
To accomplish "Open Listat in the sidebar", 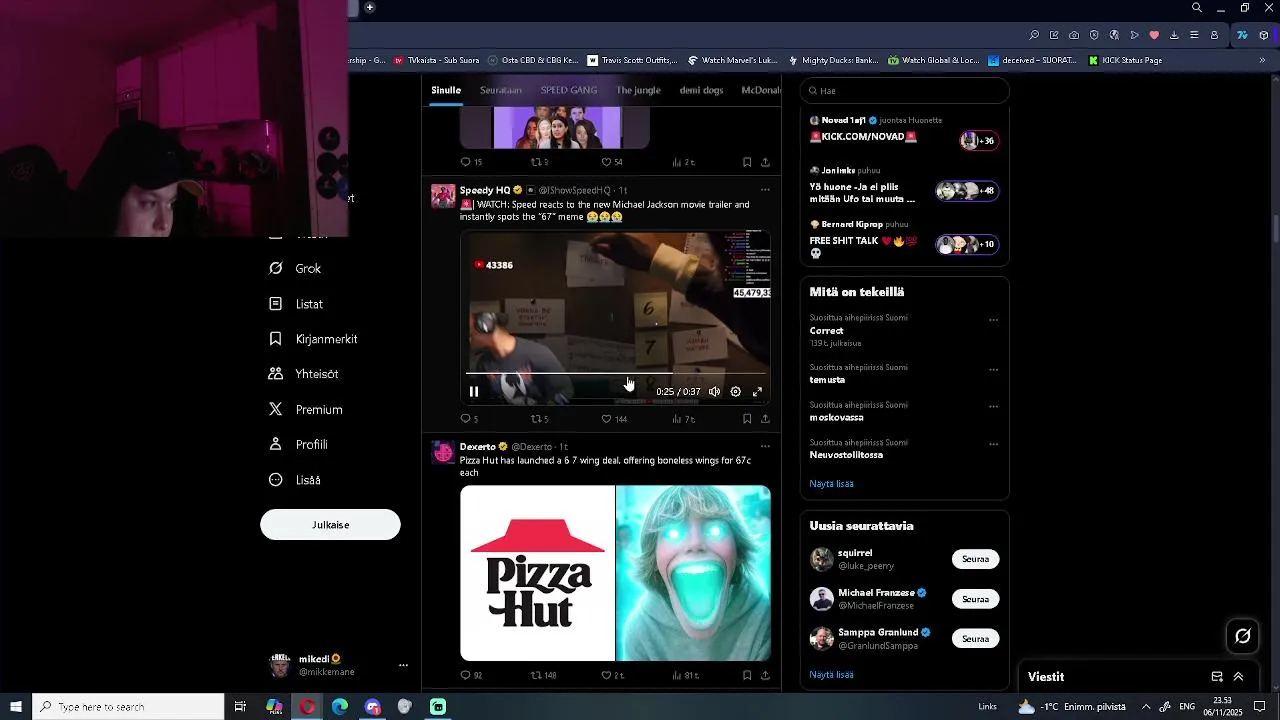I will coord(296,304).
